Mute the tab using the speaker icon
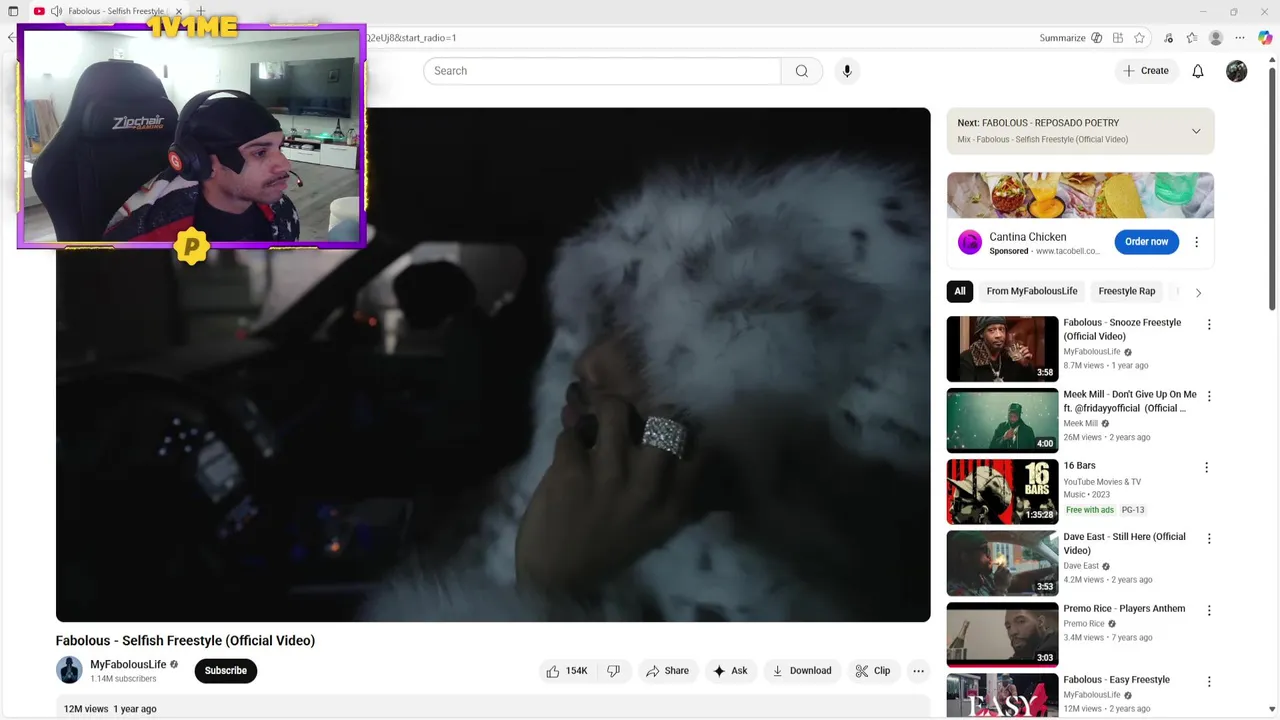Screen dimensions: 1280x720 coord(56,11)
